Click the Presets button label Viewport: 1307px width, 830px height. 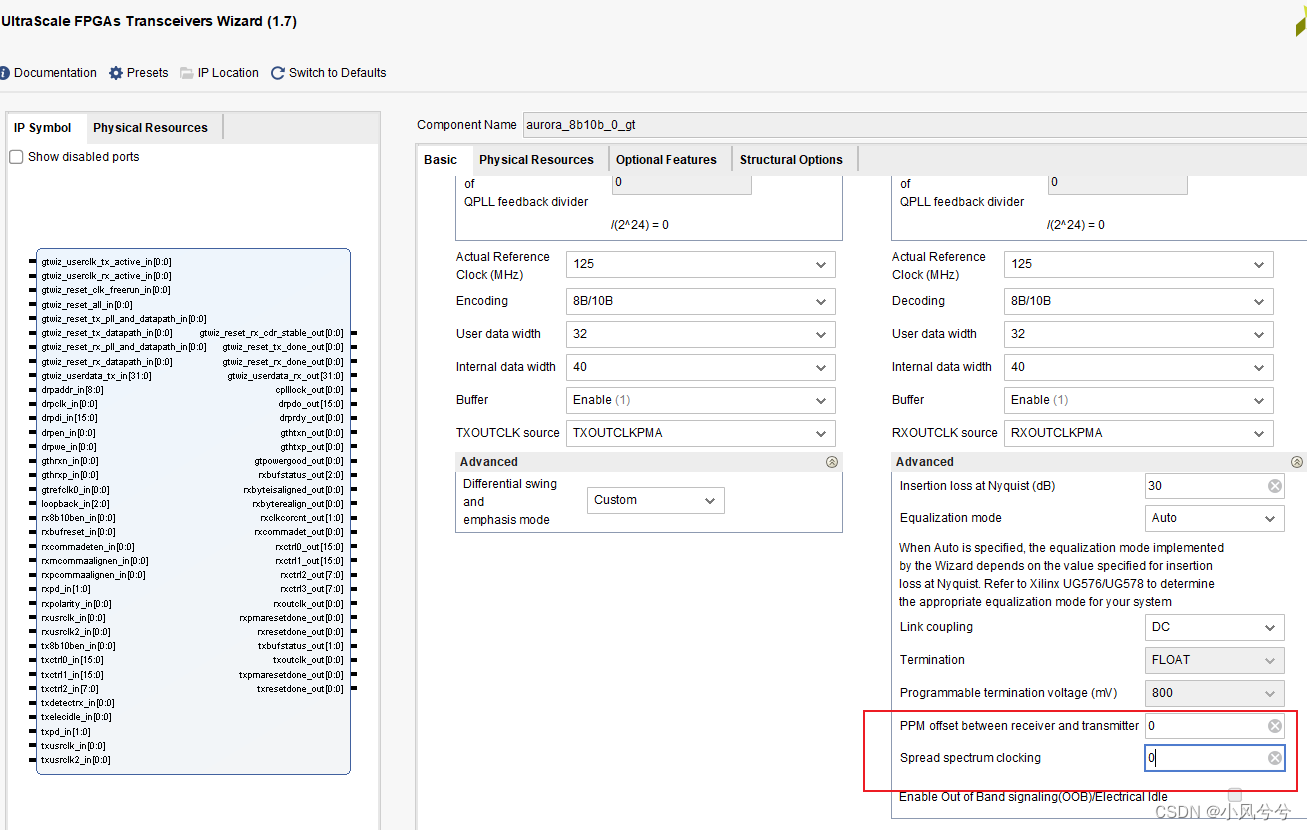[x=148, y=73]
